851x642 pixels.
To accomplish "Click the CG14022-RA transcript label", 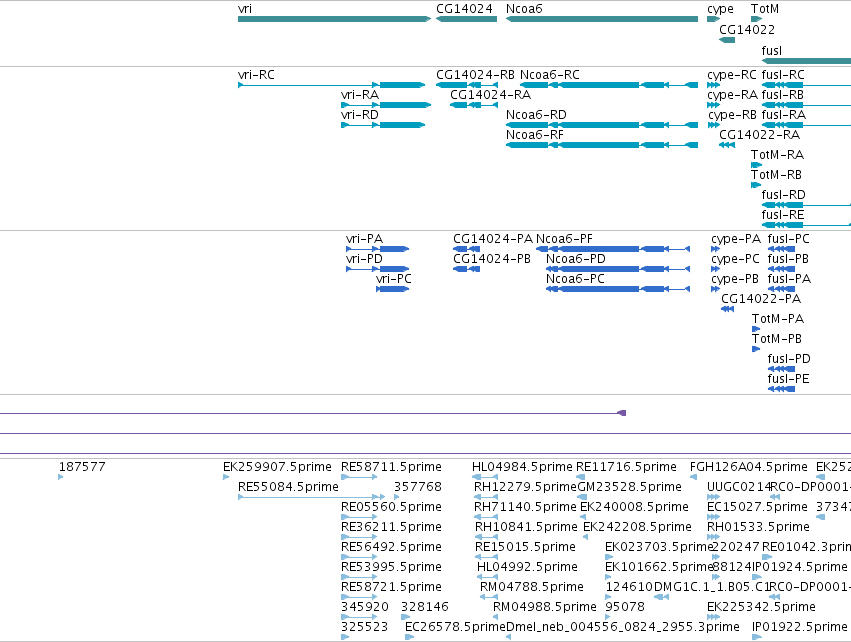I will 760,135.
